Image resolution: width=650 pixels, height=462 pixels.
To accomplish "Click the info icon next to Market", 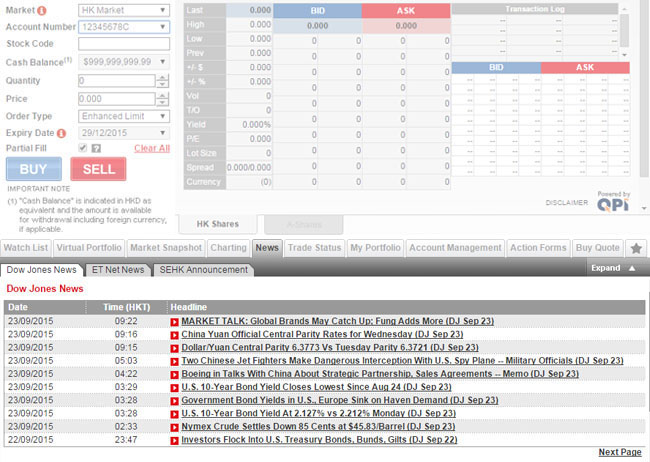I will pos(41,11).
